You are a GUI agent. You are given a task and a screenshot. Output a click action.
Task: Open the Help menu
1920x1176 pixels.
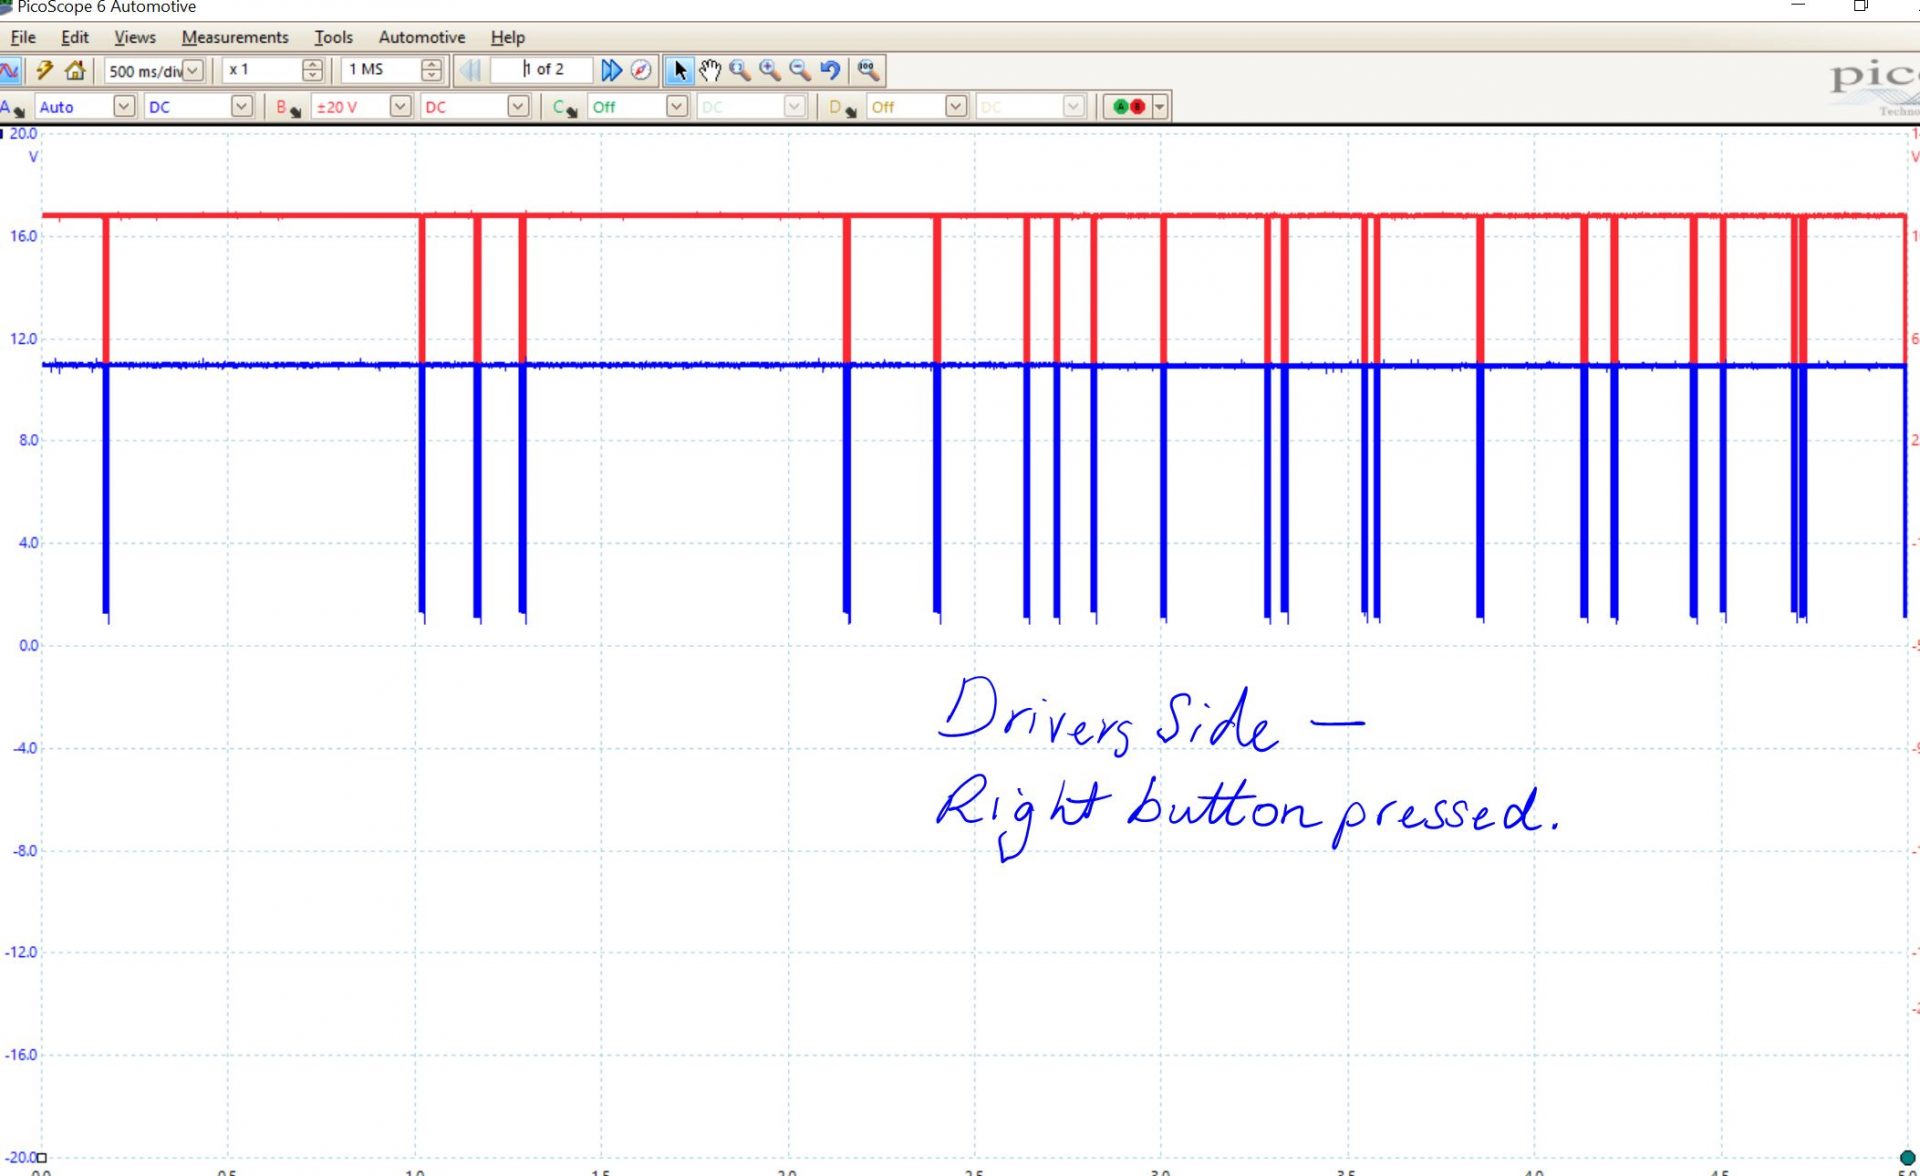click(x=508, y=37)
